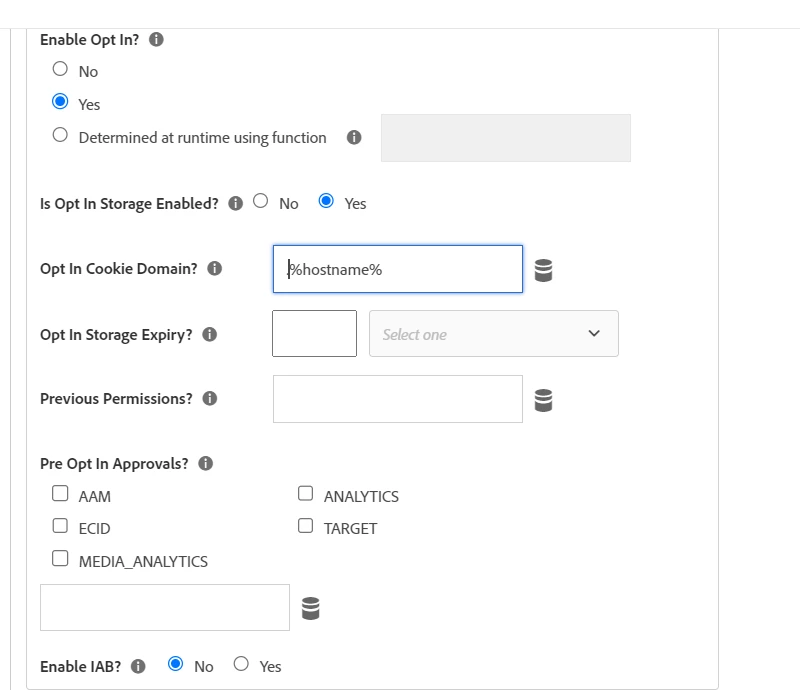
Task: Click the Opt In Storage Expiry number field
Action: point(314,334)
